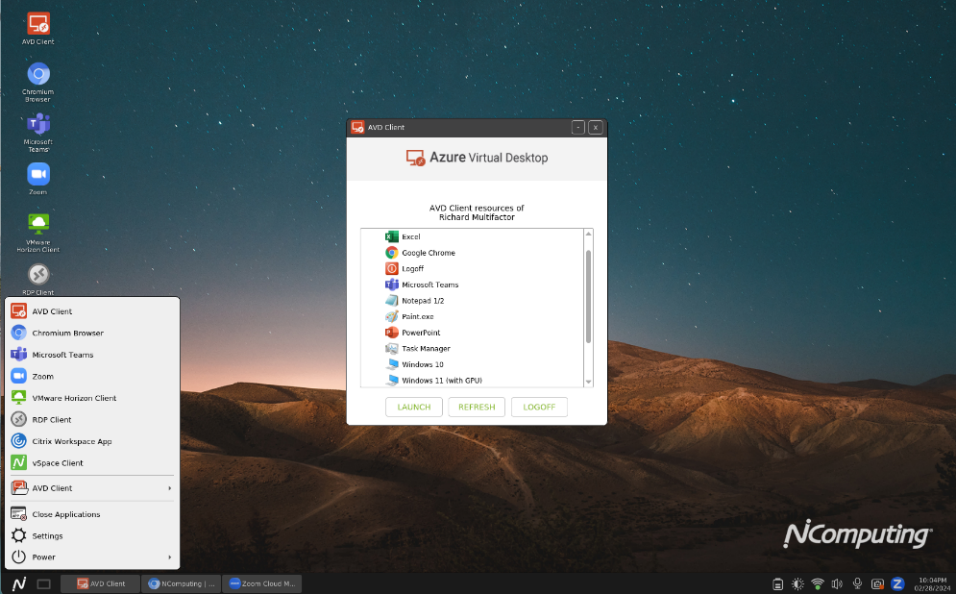956x594 pixels.
Task: Open the screenshot camera tray icon
Action: pos(877,584)
